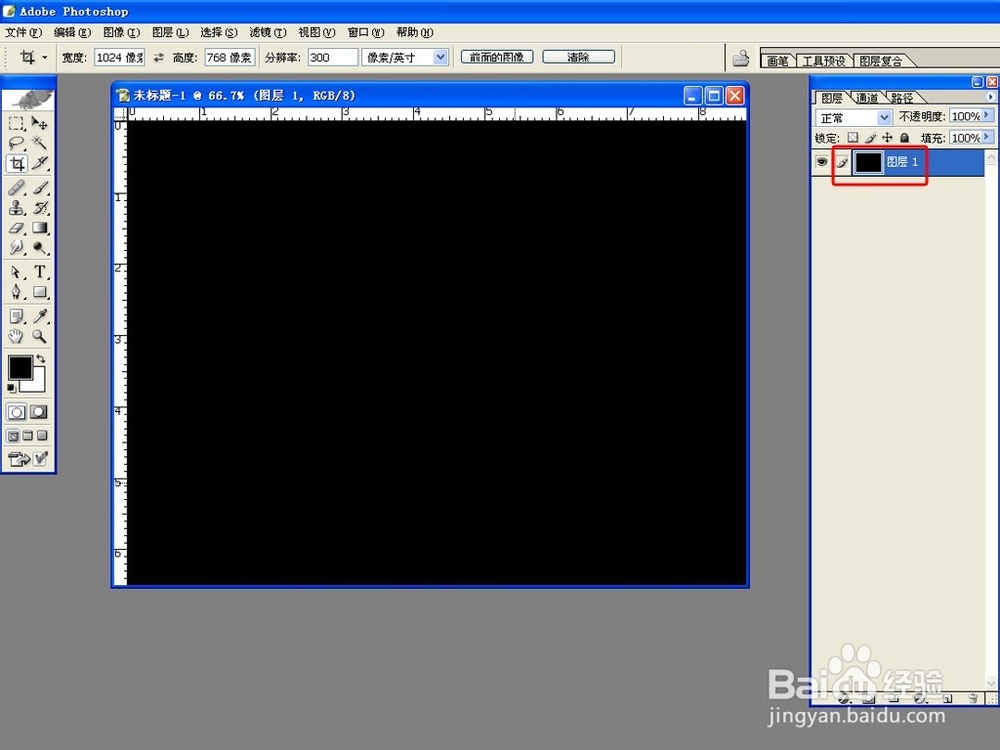Switch to full screen with menu bar
The image size is (1000, 750).
pos(27,436)
